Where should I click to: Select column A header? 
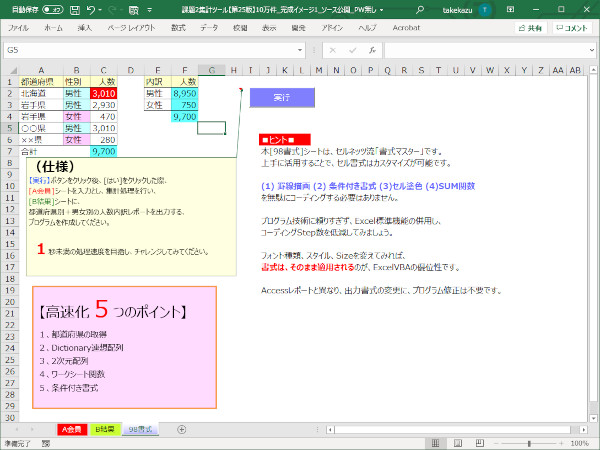pyautogui.click(x=41, y=70)
